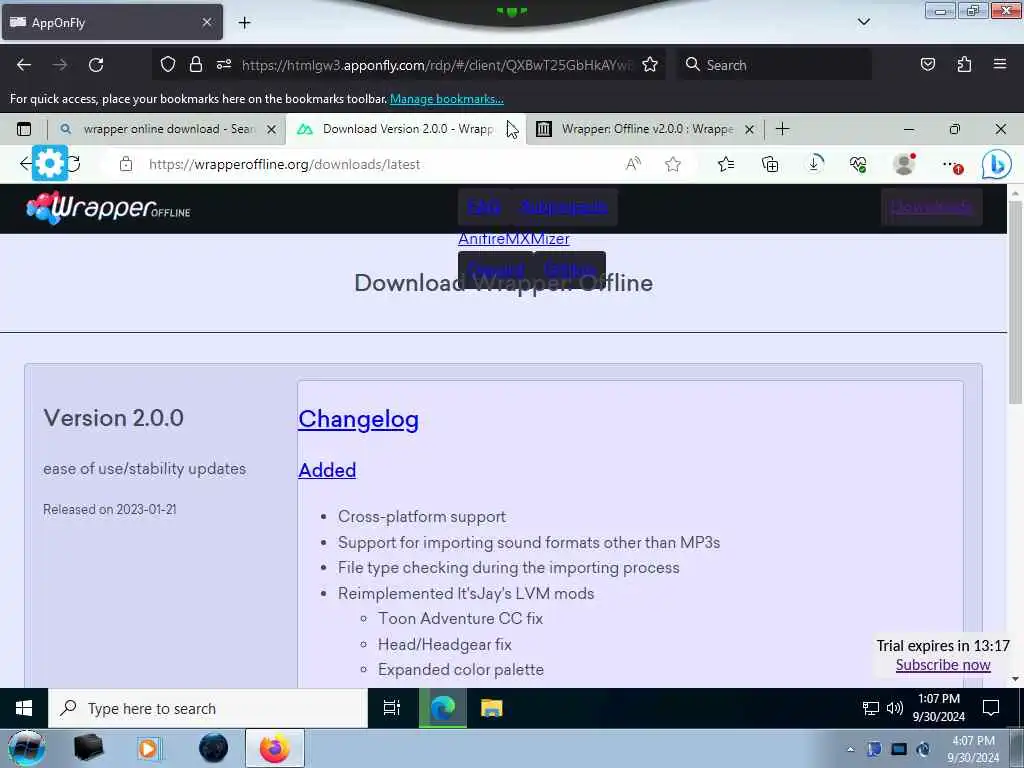Click the host clock showing 4:07 PM
This screenshot has height=768, width=1024.
pos(973,749)
